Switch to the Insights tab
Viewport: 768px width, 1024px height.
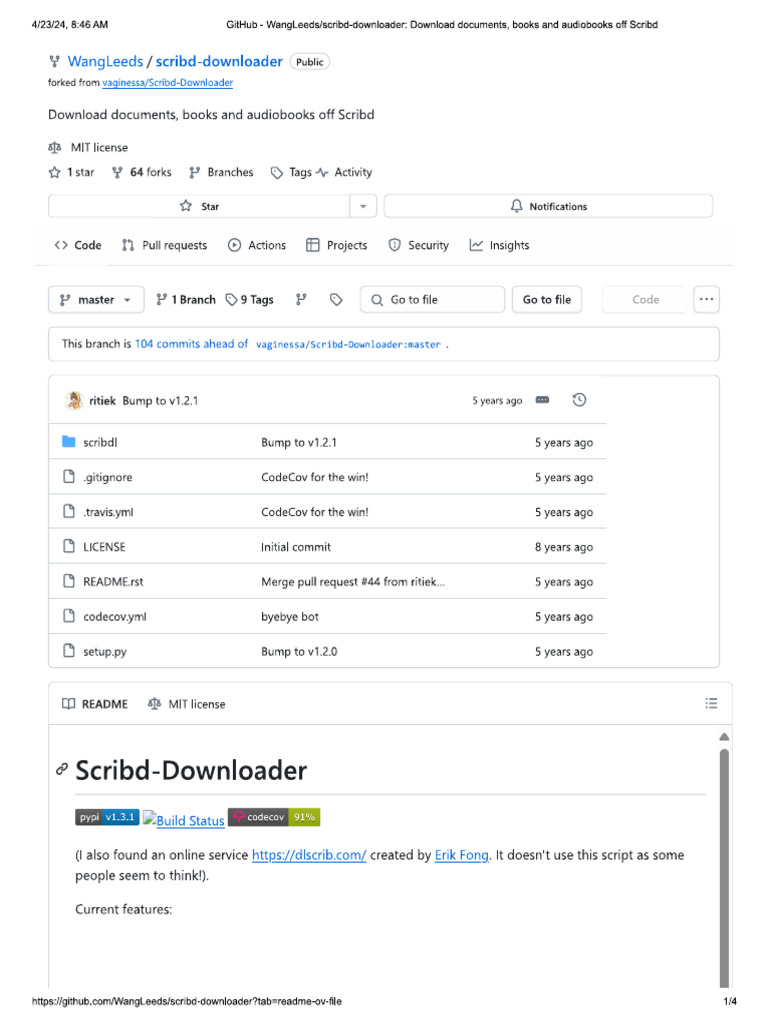pyautogui.click(x=500, y=246)
